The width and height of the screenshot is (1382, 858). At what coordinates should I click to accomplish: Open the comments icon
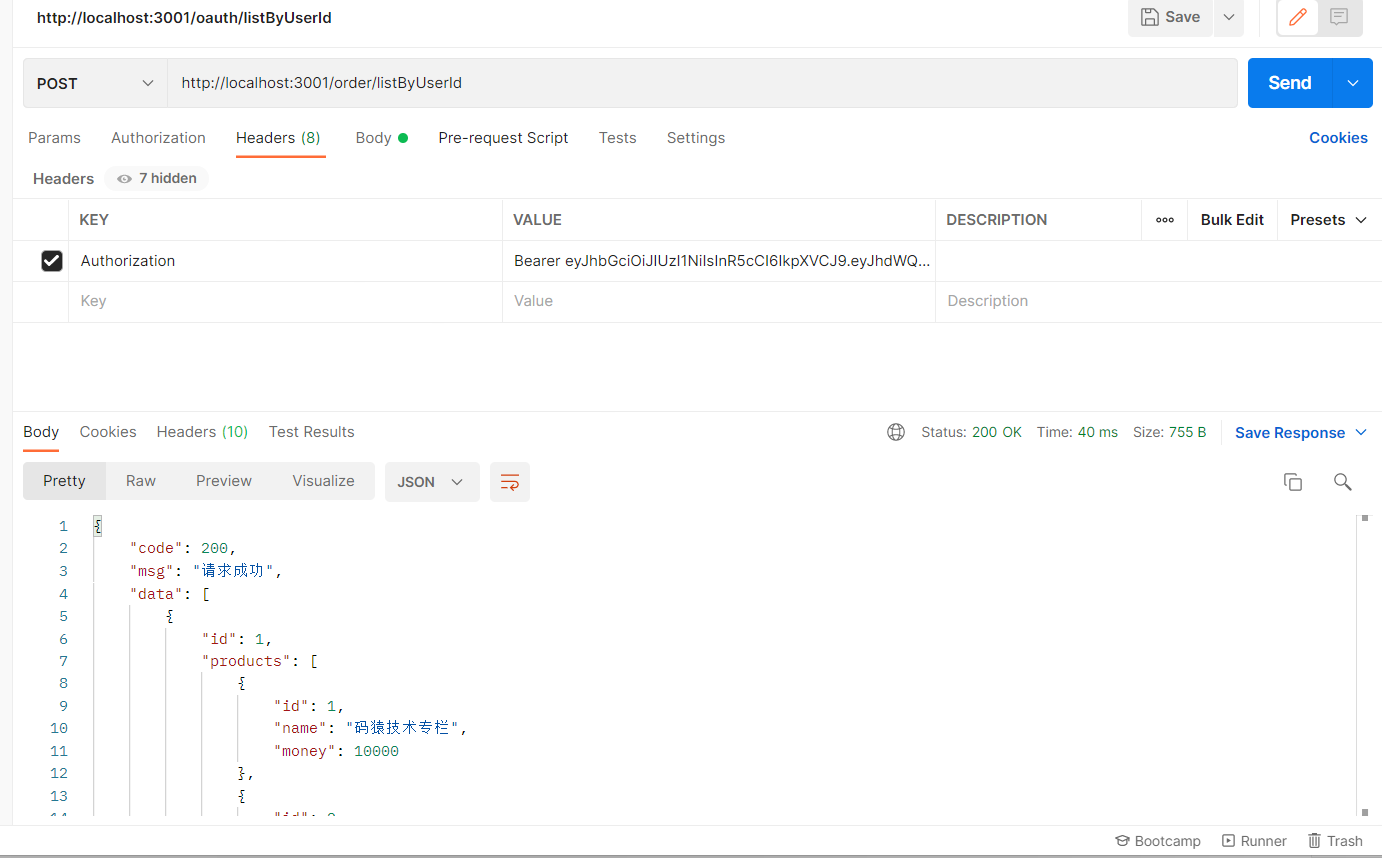point(1339,17)
